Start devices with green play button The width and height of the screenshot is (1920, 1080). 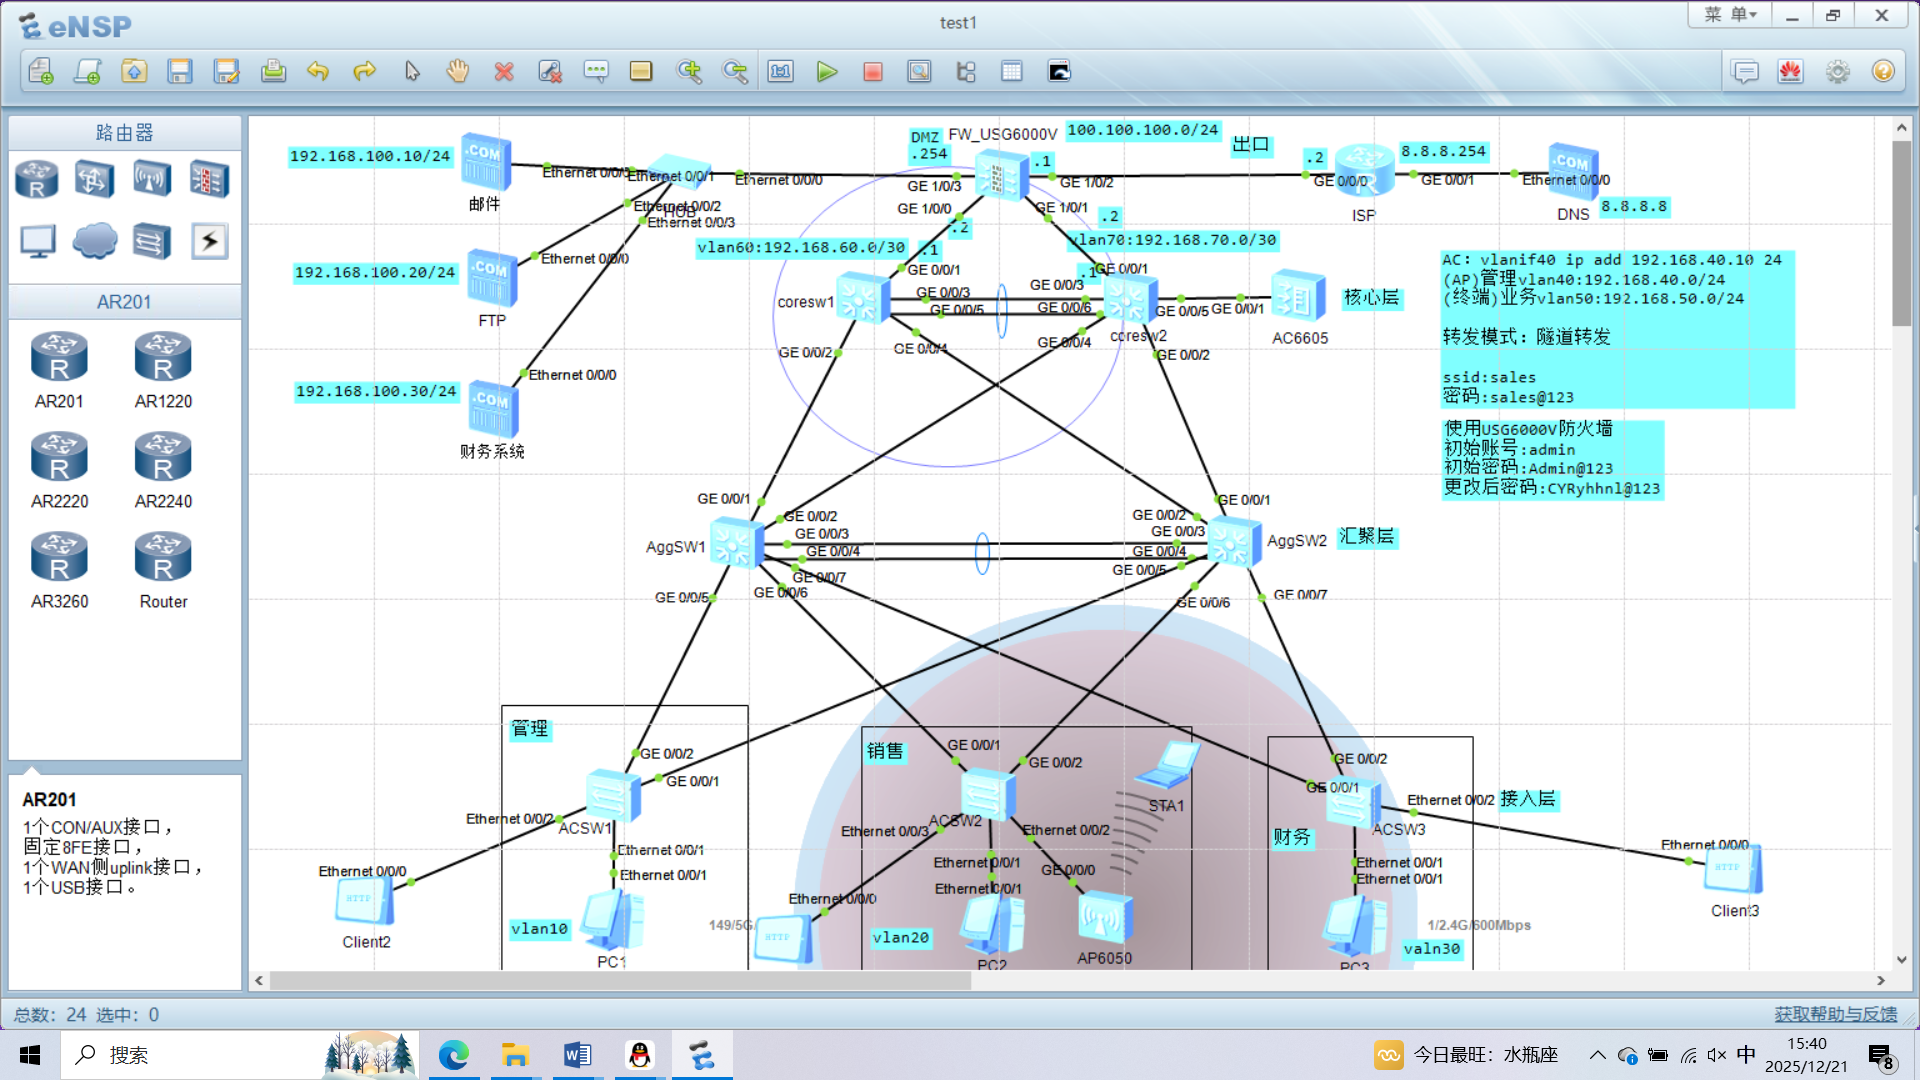click(826, 71)
